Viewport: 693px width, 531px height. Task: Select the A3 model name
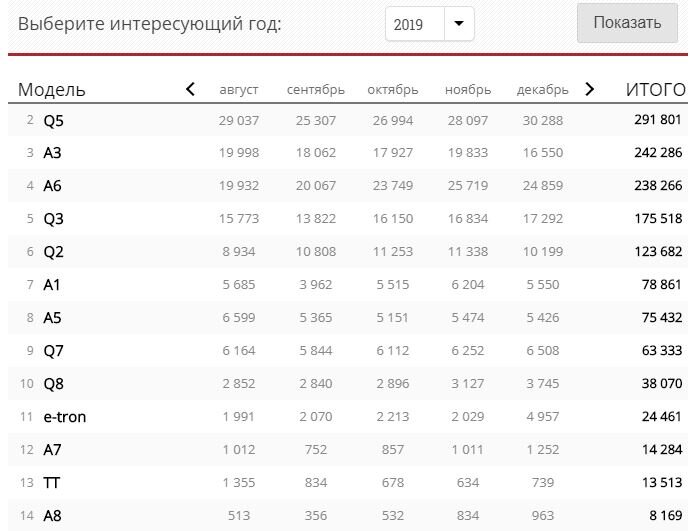(x=52, y=153)
